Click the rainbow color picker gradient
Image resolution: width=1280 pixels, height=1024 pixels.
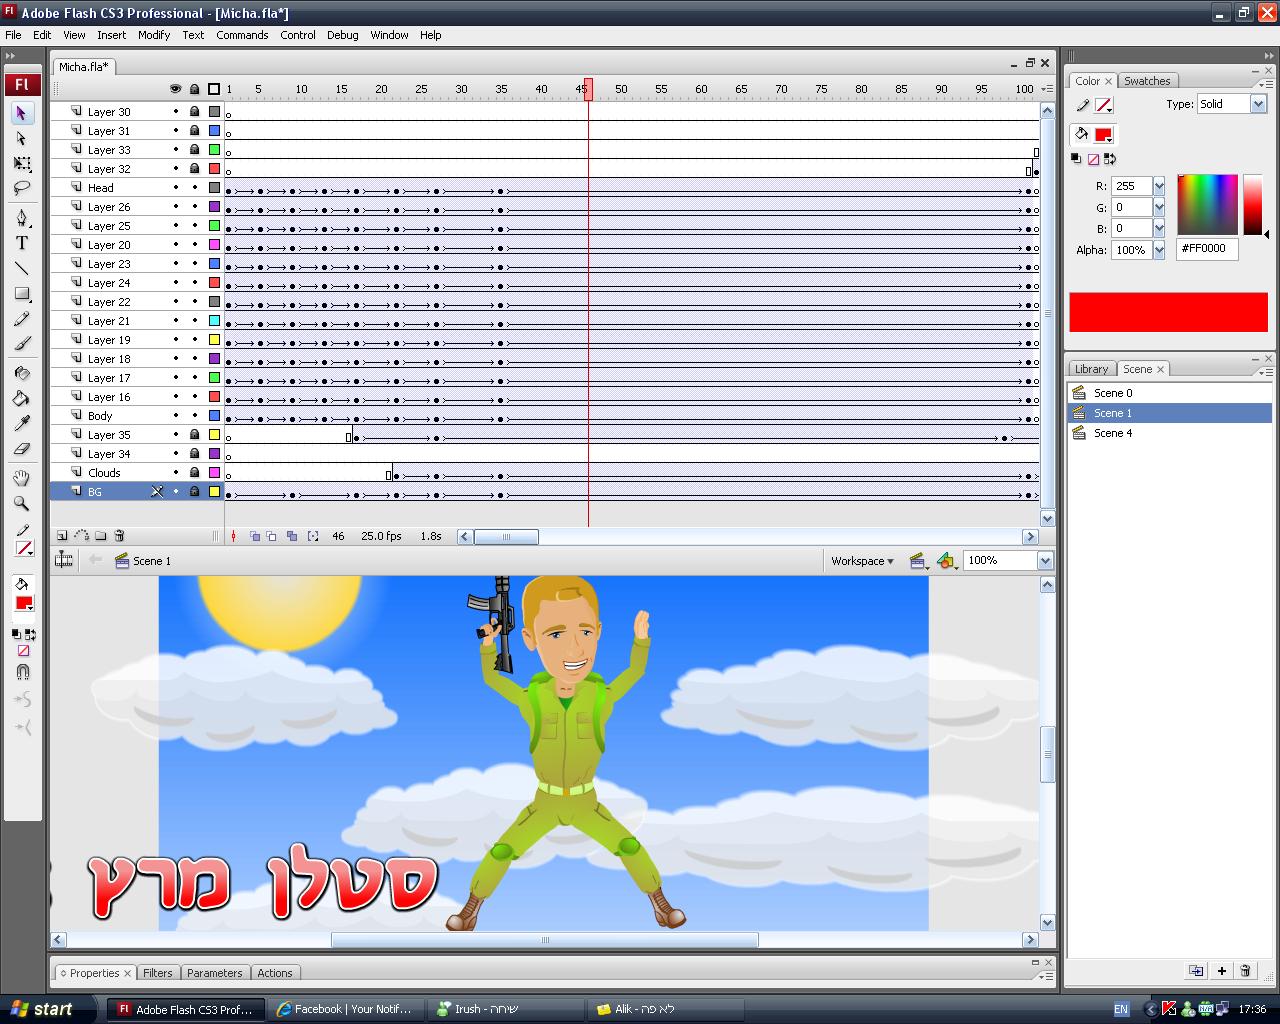[1207, 205]
